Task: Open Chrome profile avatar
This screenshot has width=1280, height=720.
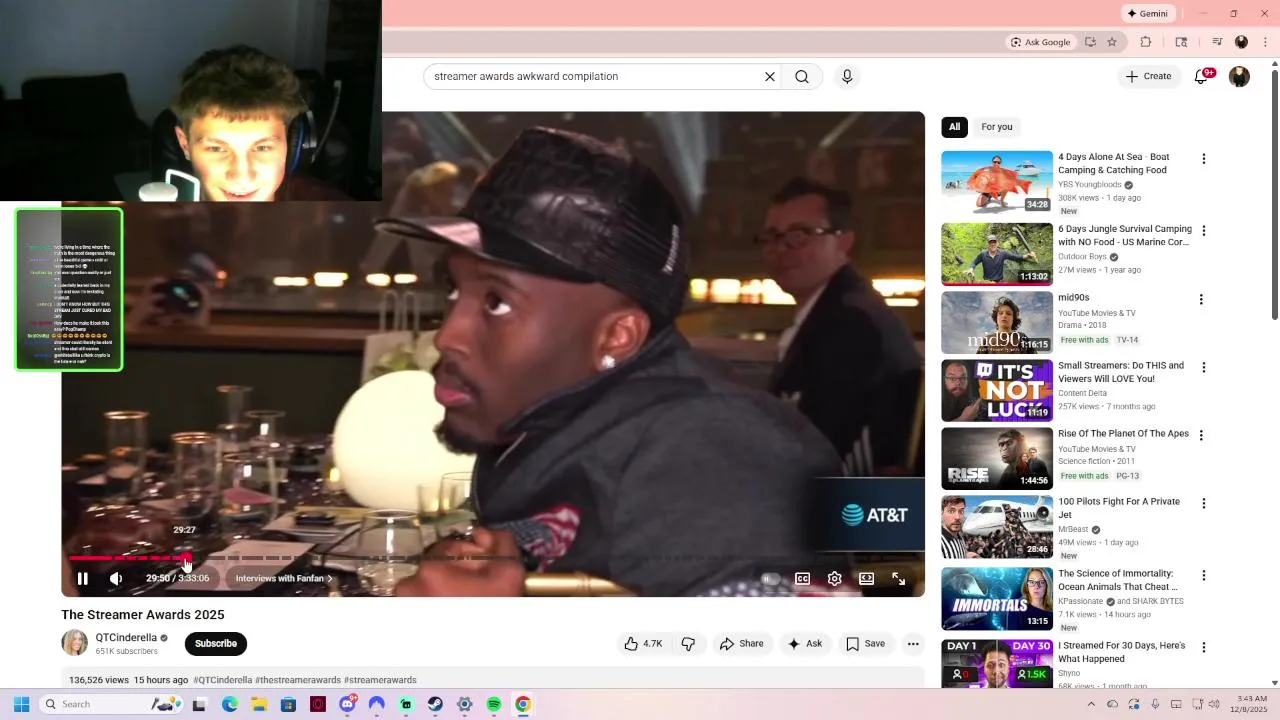Action: tap(1241, 42)
